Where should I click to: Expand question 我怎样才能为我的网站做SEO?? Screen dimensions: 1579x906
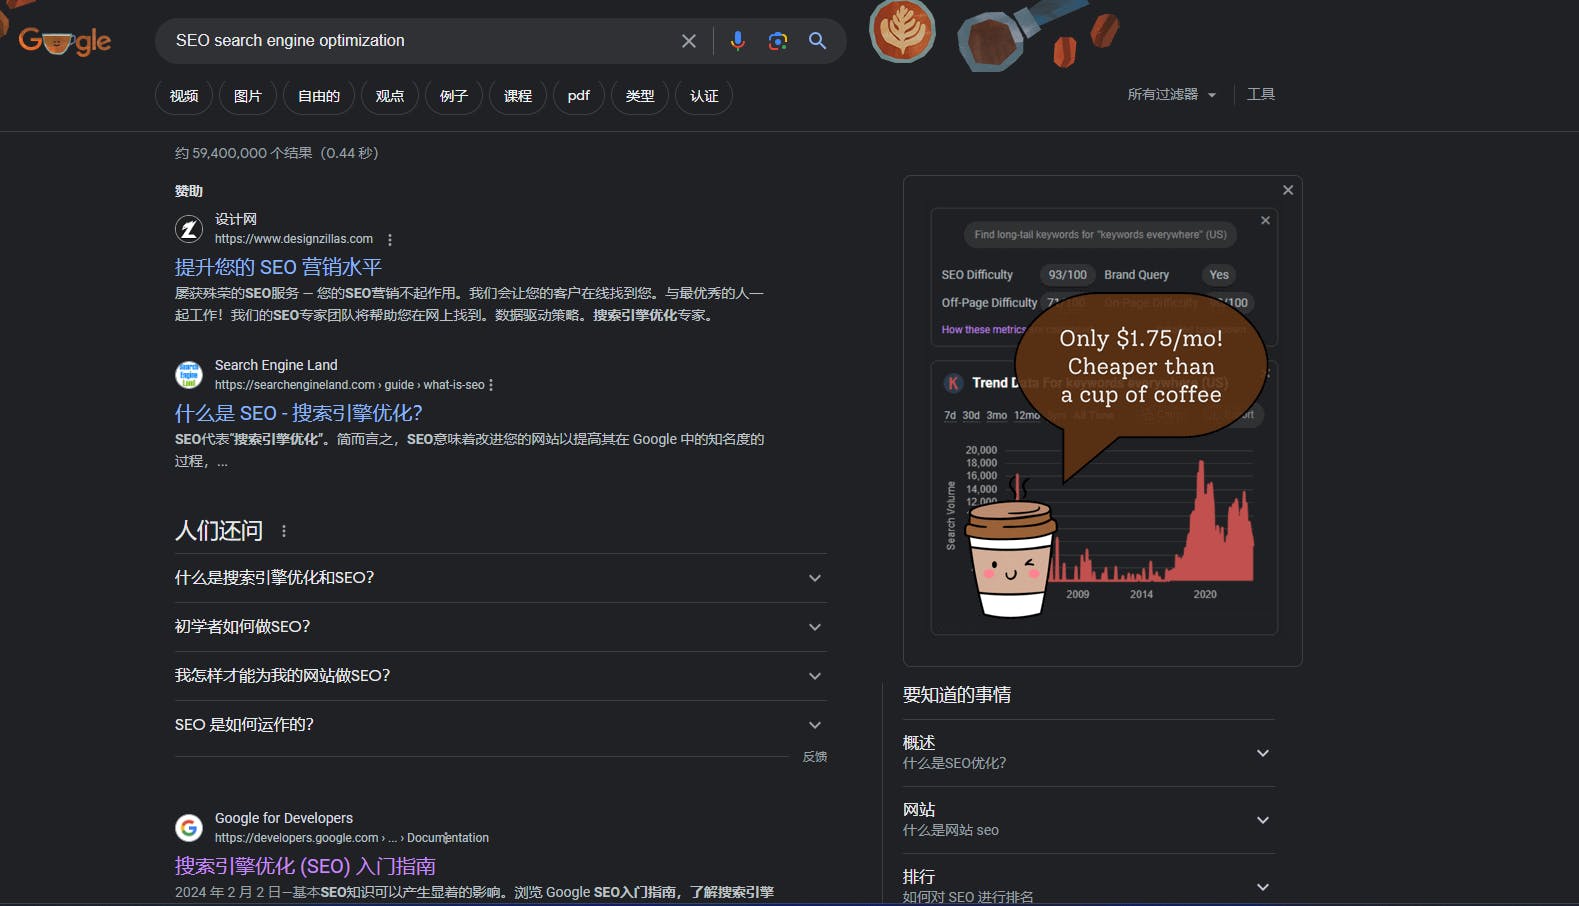pyautogui.click(x=500, y=676)
